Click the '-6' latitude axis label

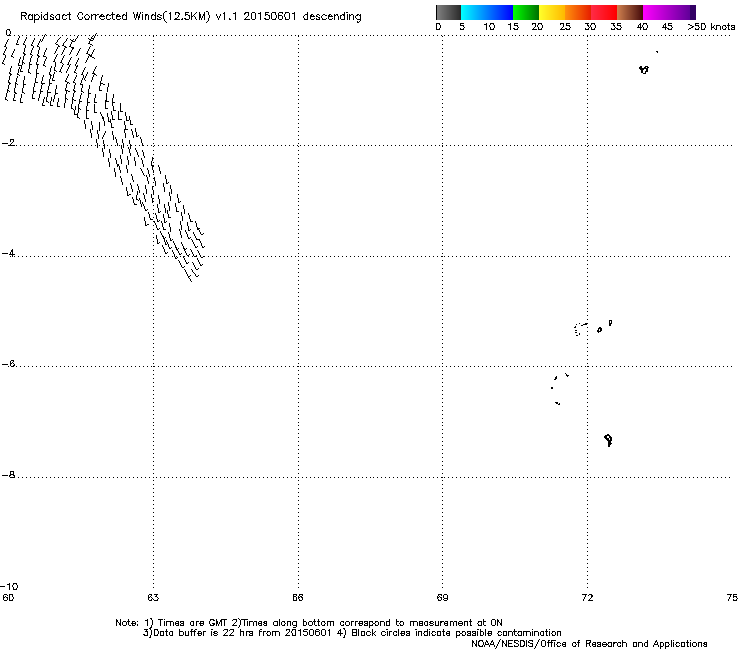pyautogui.click(x=8, y=364)
